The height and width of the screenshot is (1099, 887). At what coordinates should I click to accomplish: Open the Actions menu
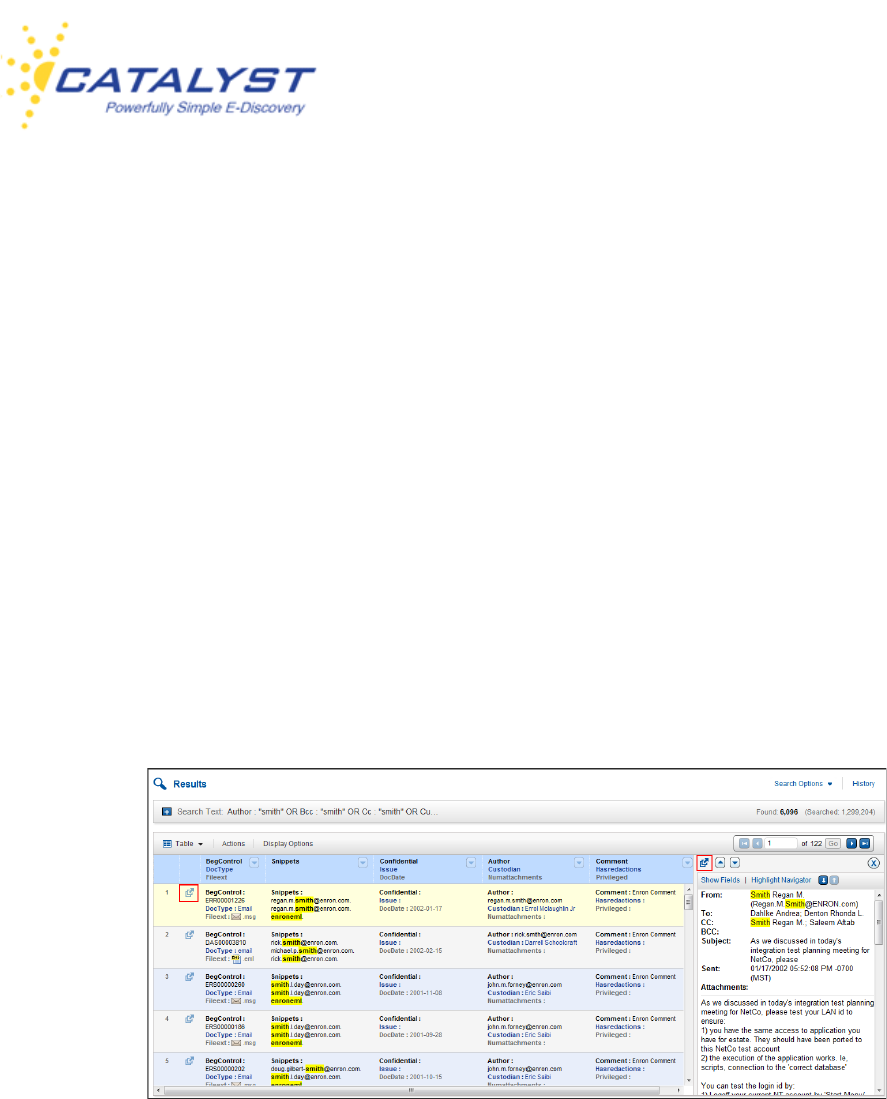click(x=233, y=844)
